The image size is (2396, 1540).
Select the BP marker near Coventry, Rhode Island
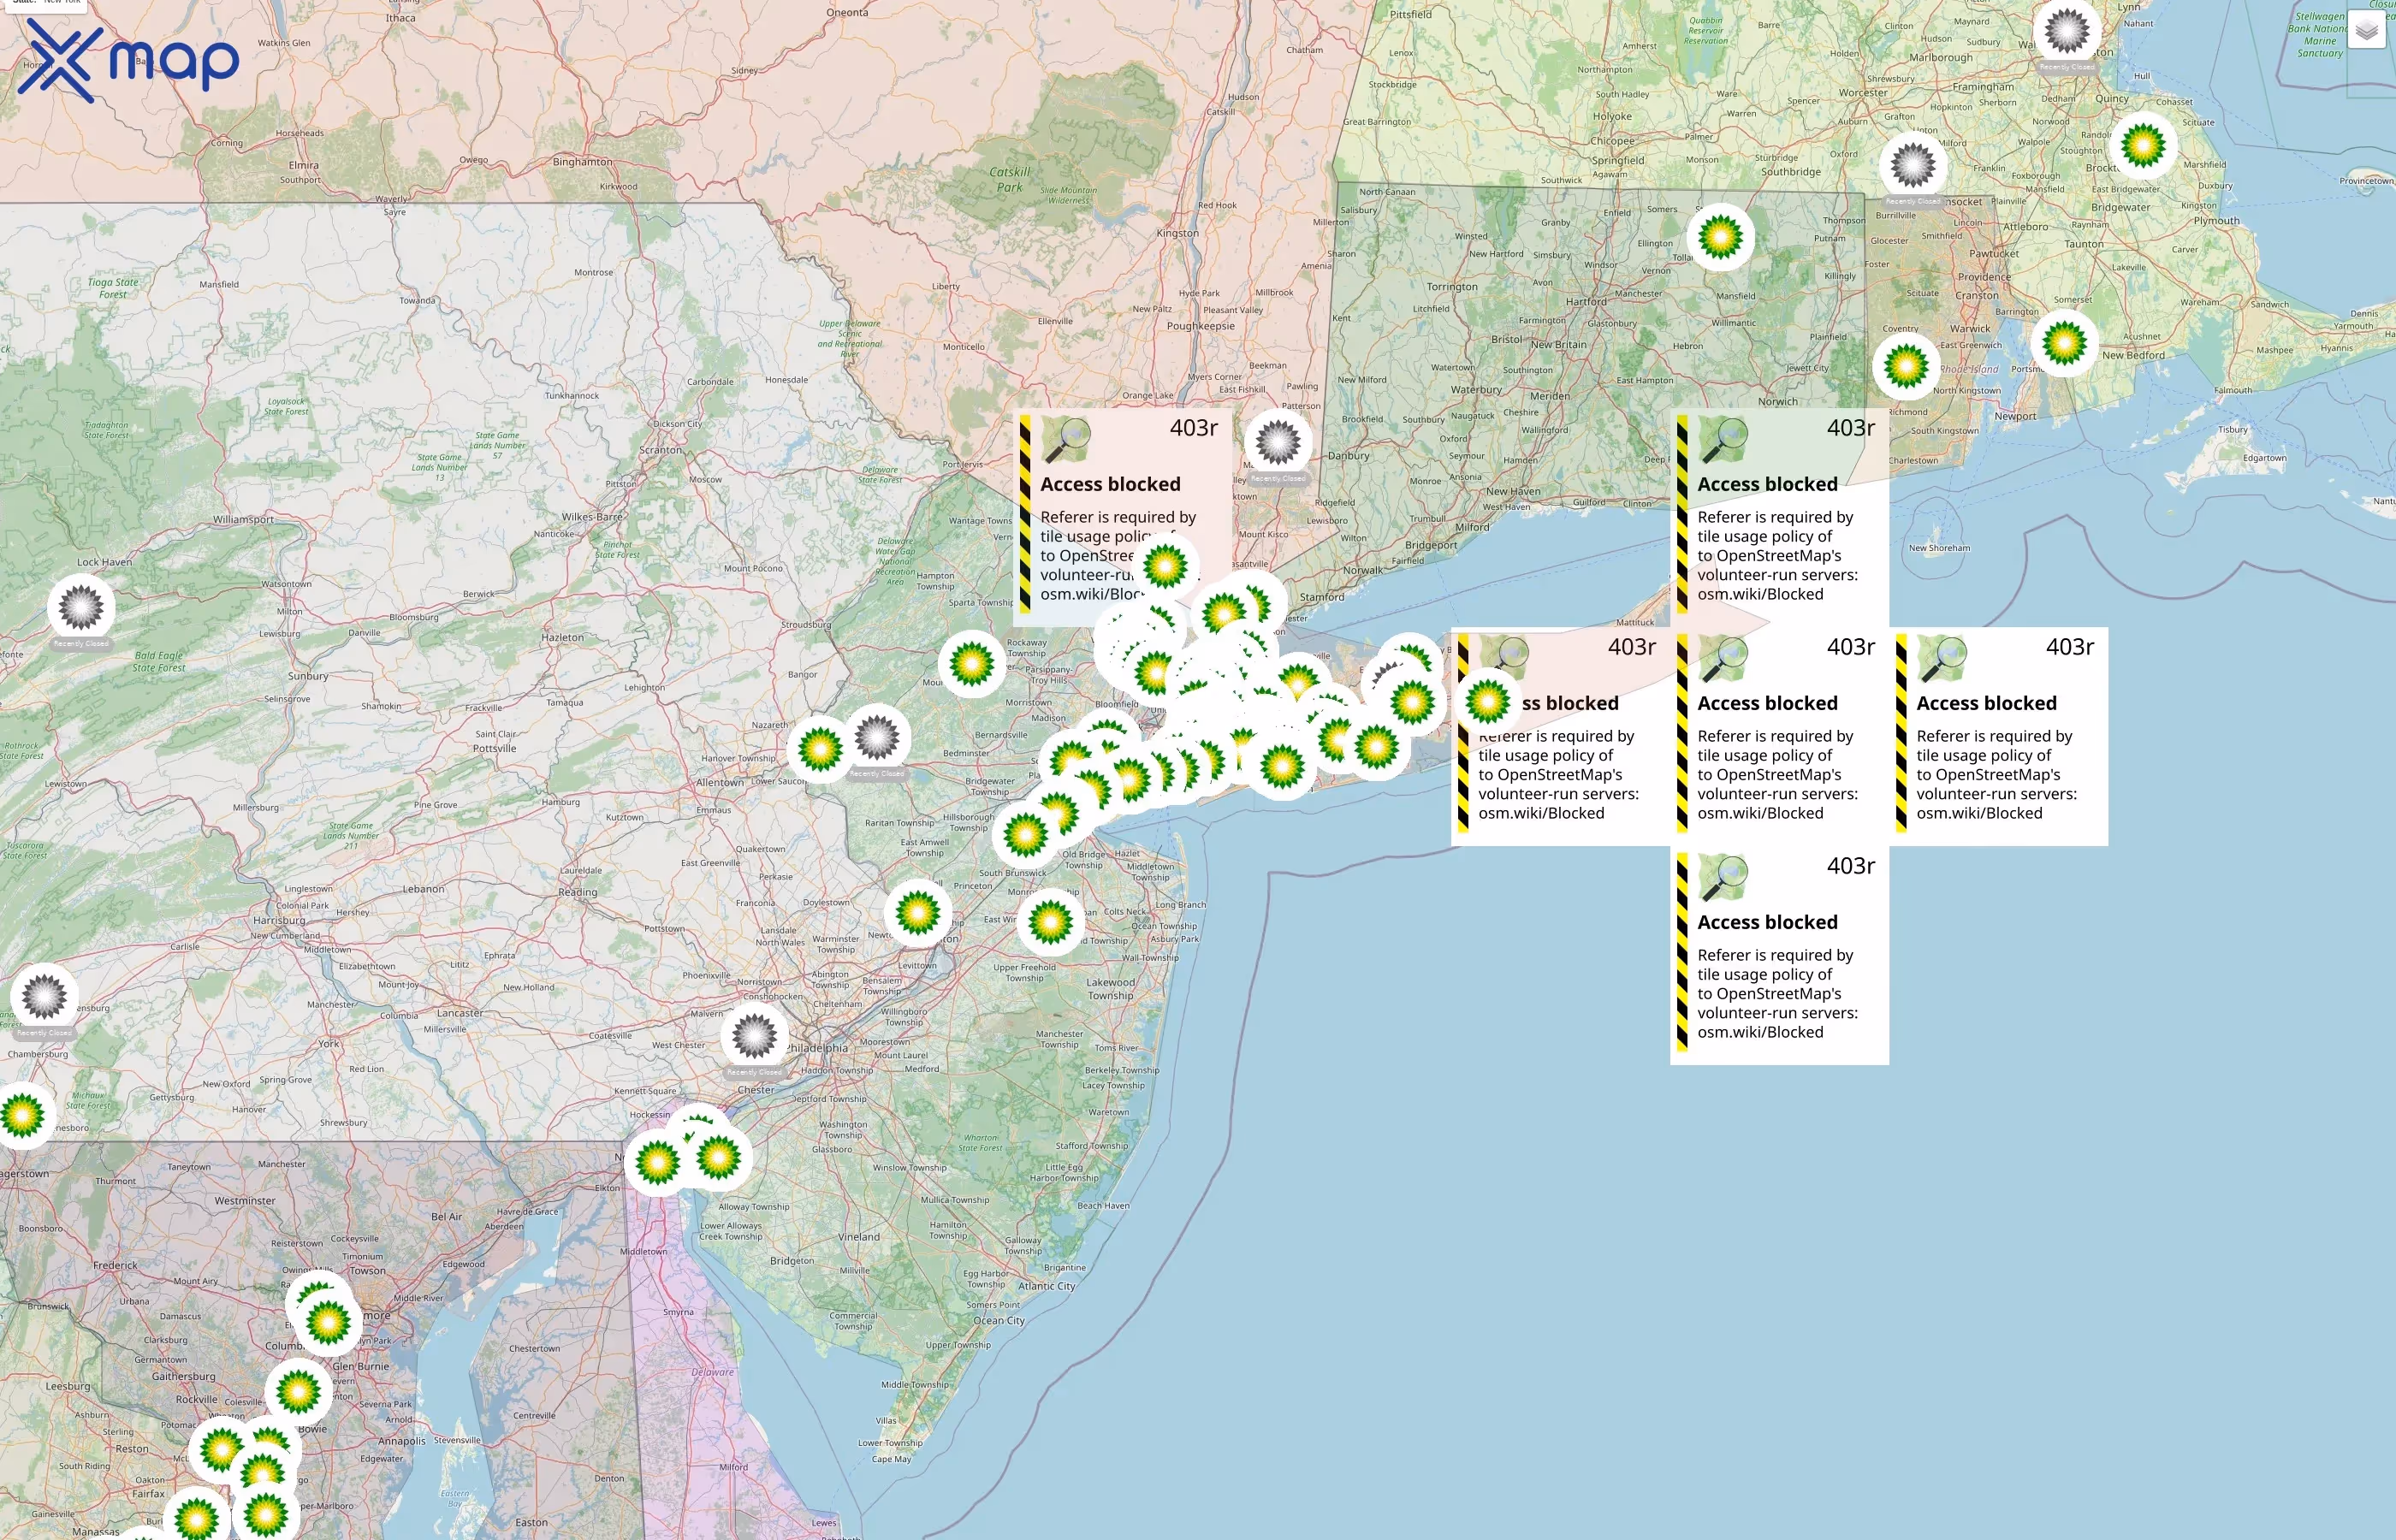[x=1906, y=366]
